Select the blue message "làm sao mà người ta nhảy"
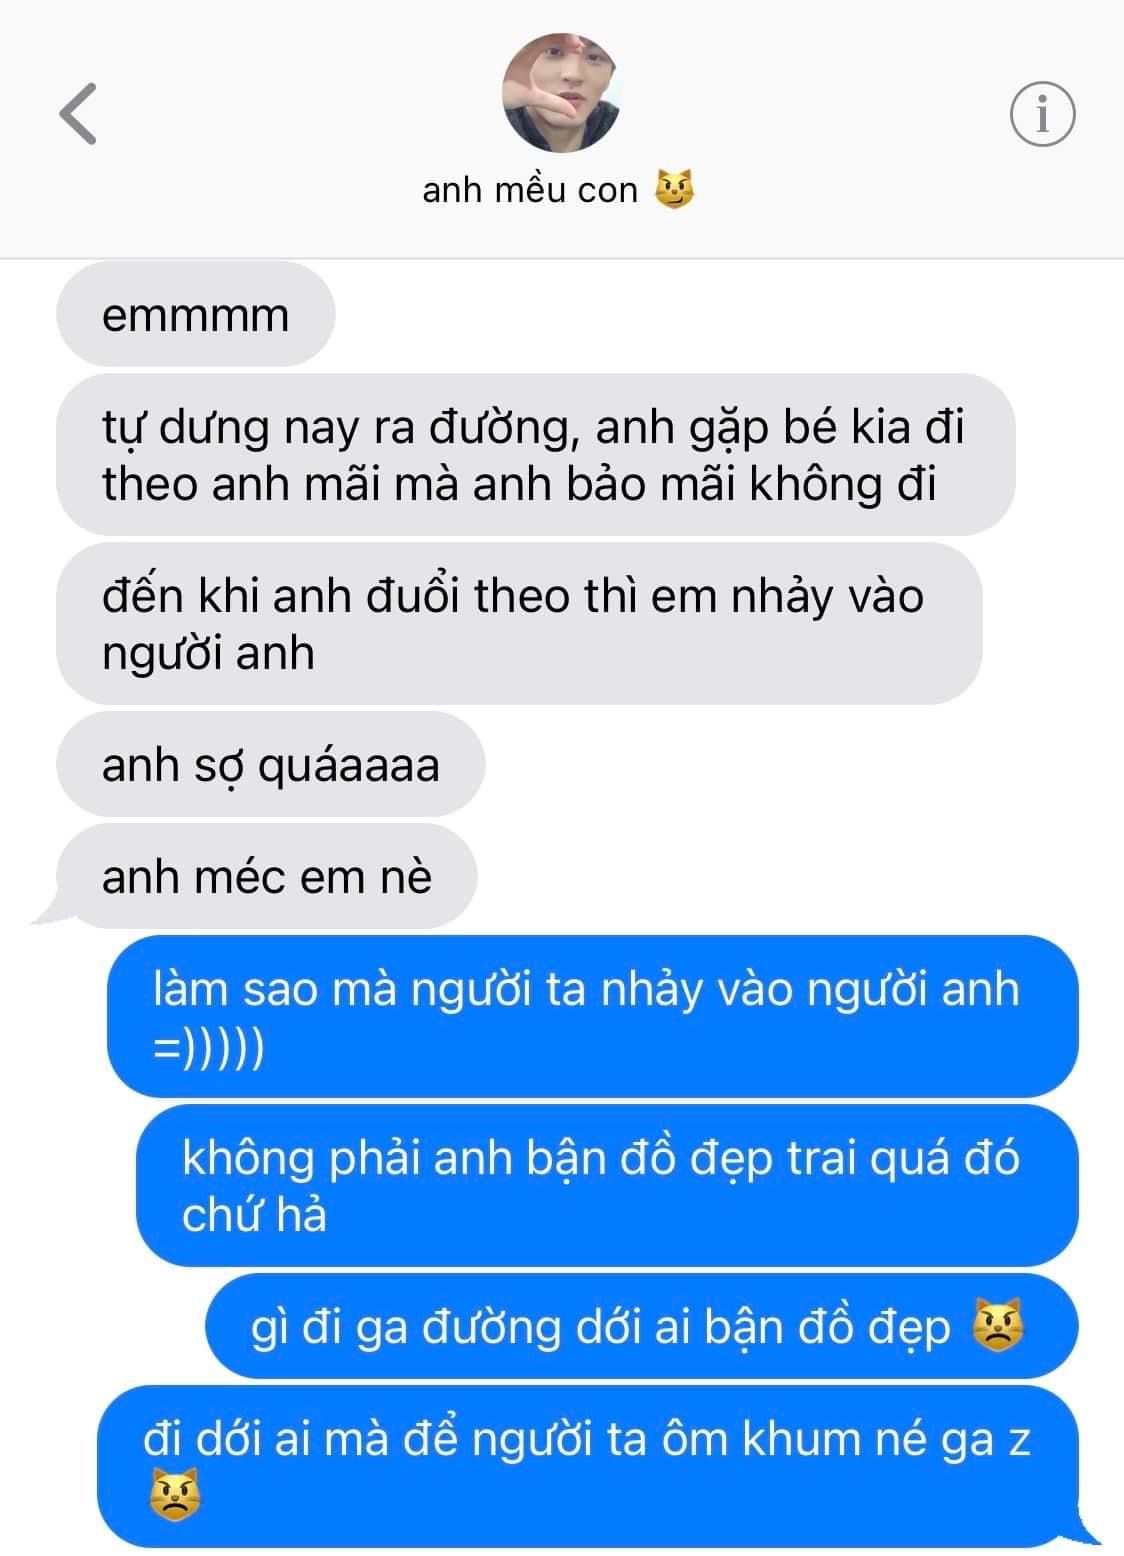This screenshot has height=1556, width=1124. 593,1017
